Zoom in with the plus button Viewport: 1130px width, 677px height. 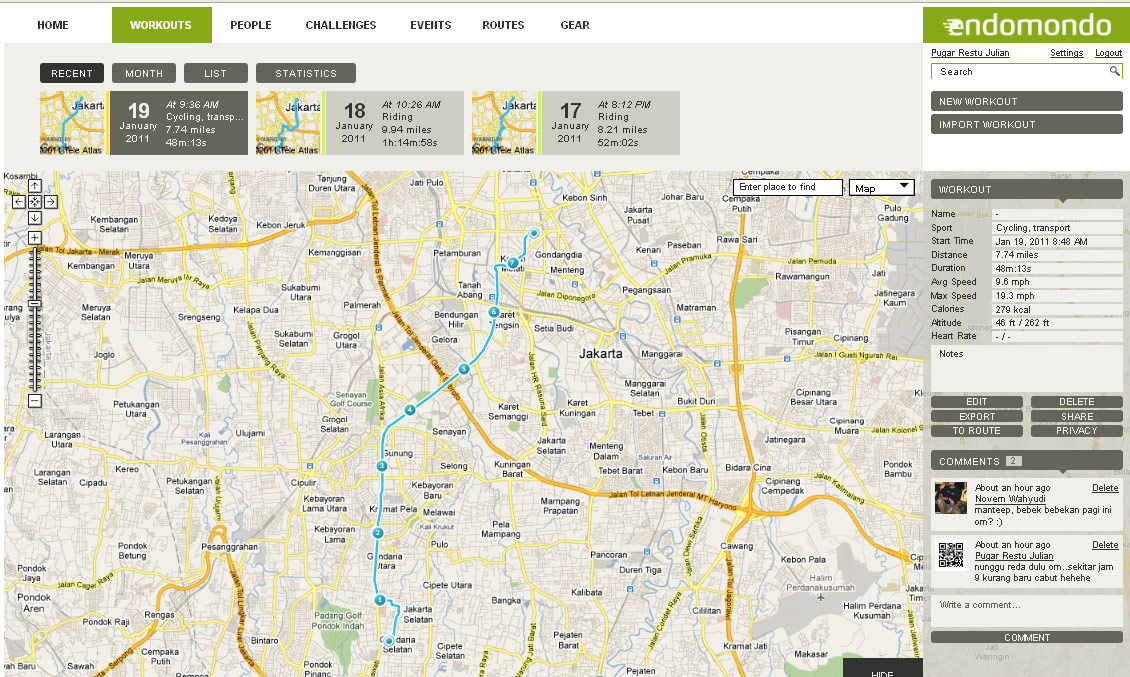click(x=34, y=237)
